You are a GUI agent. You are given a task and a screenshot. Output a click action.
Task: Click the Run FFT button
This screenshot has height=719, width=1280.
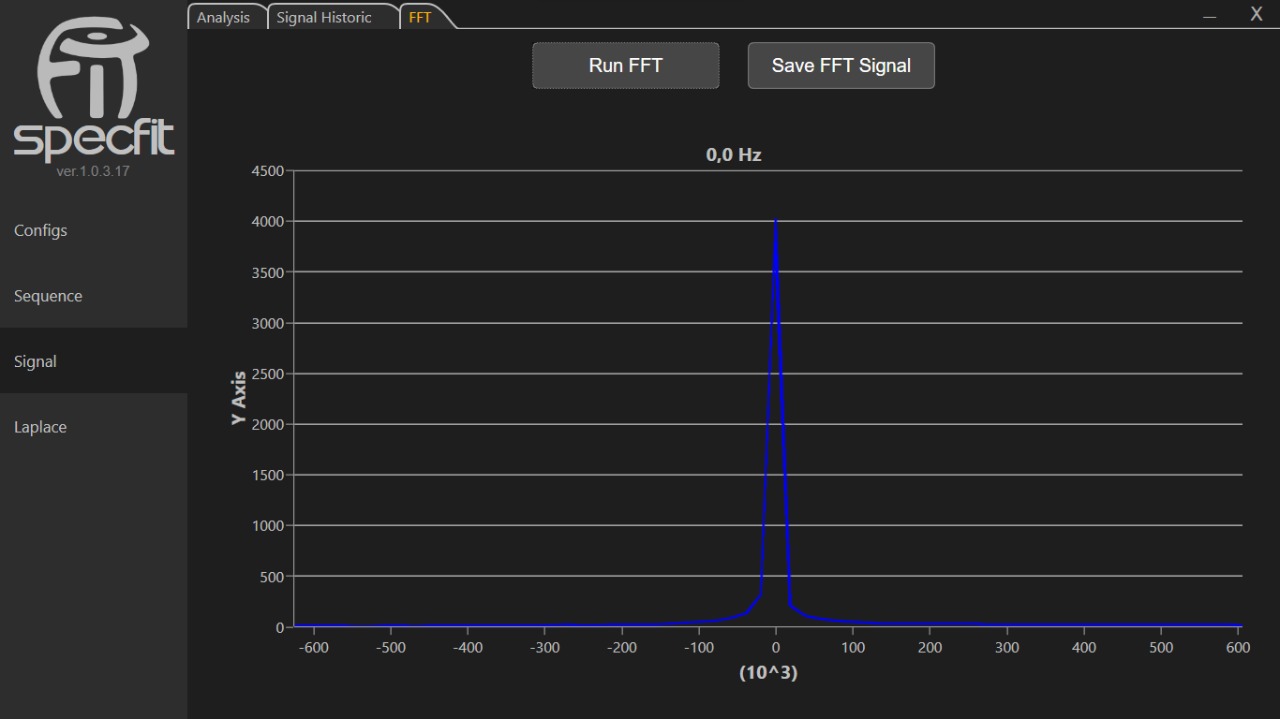pyautogui.click(x=625, y=65)
